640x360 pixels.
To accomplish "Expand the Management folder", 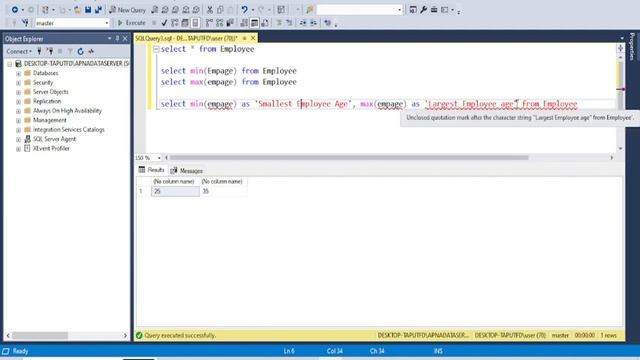I will point(18,120).
